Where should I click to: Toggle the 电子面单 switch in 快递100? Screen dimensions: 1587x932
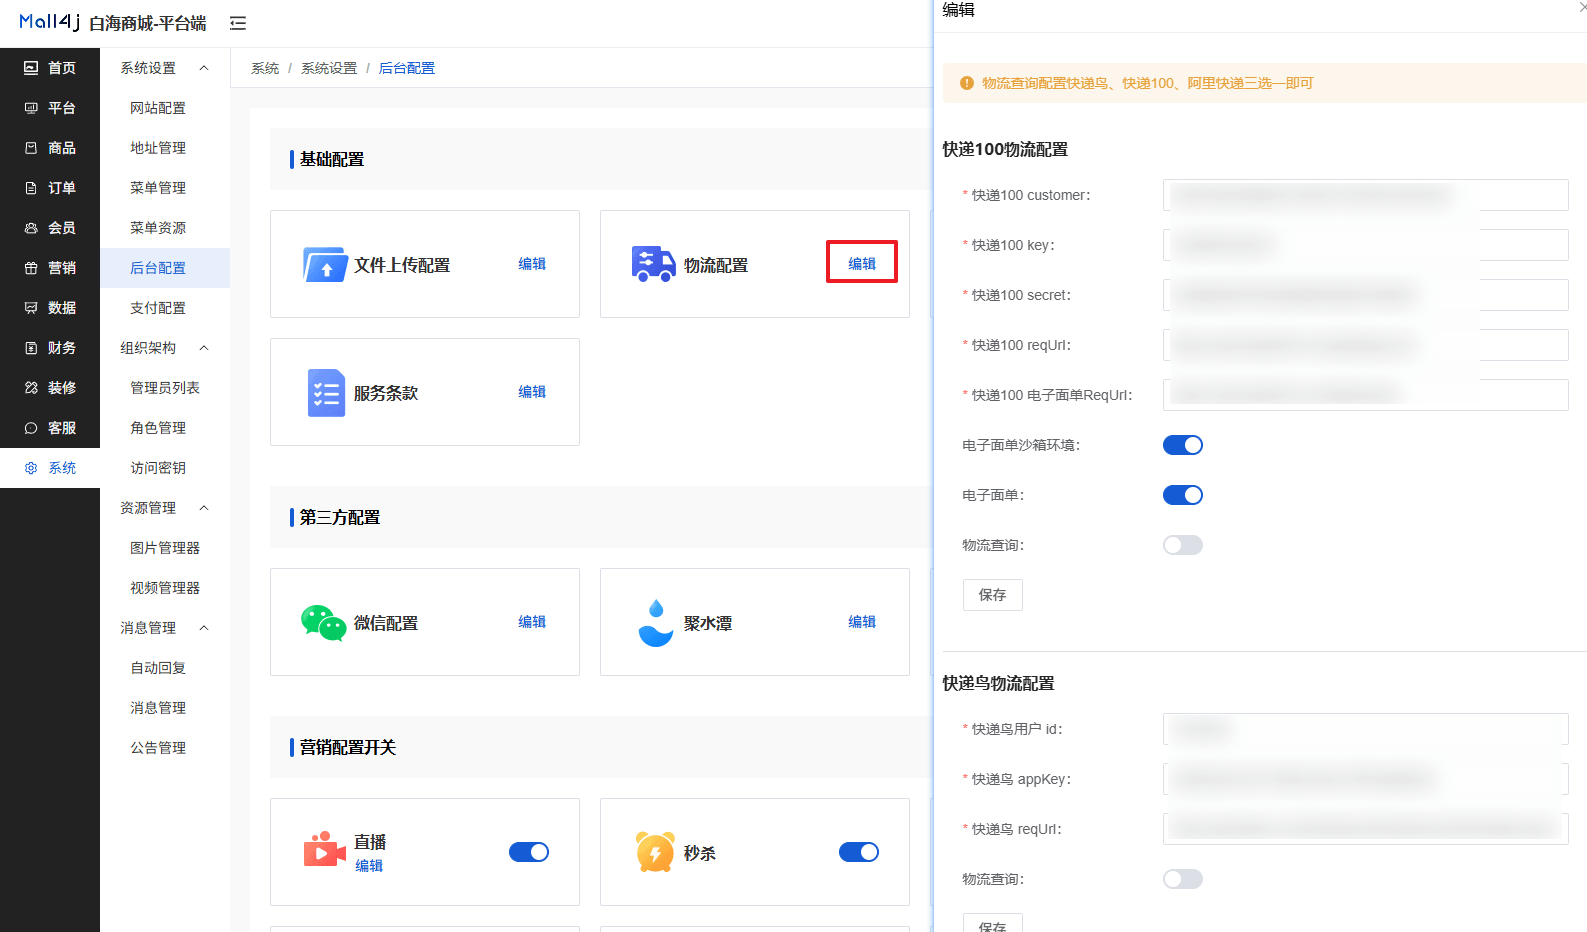click(1183, 495)
